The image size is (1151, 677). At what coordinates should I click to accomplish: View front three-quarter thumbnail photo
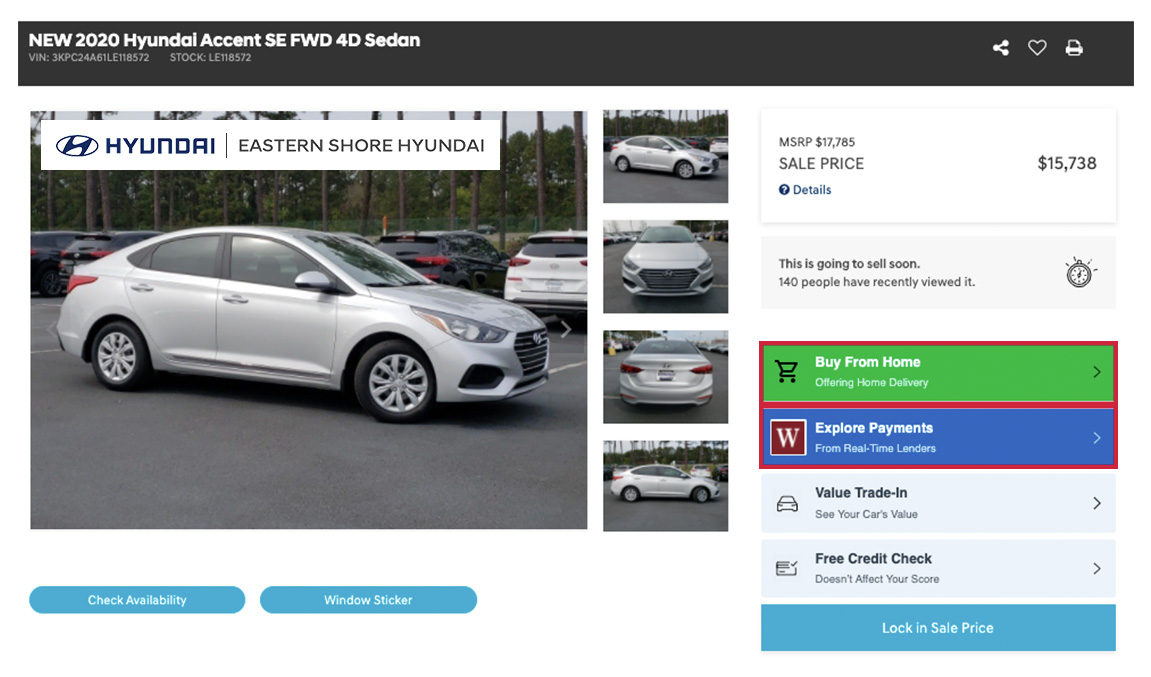pyautogui.click(x=666, y=156)
